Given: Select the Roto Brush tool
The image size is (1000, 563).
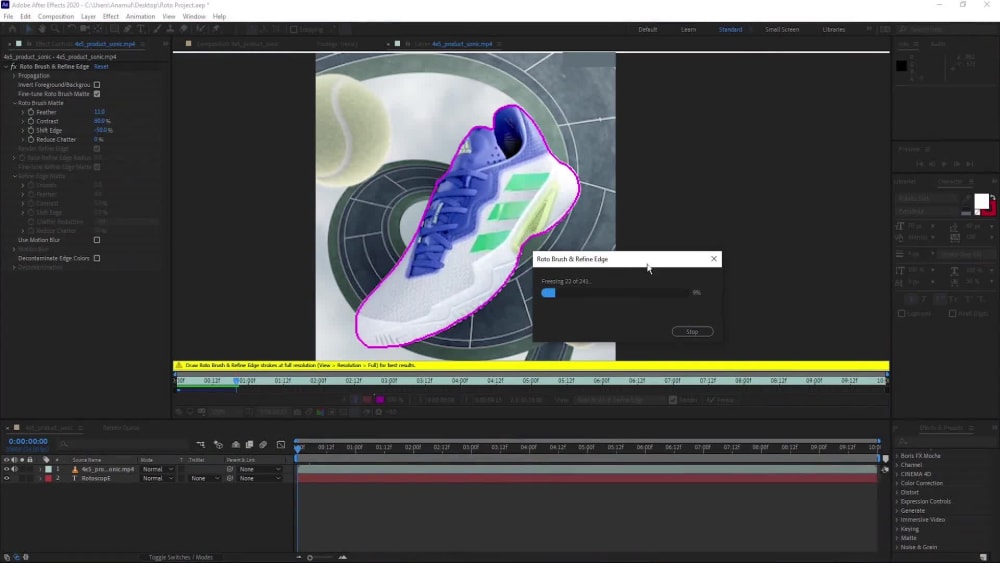Looking at the screenshot, I should tap(200, 29).
